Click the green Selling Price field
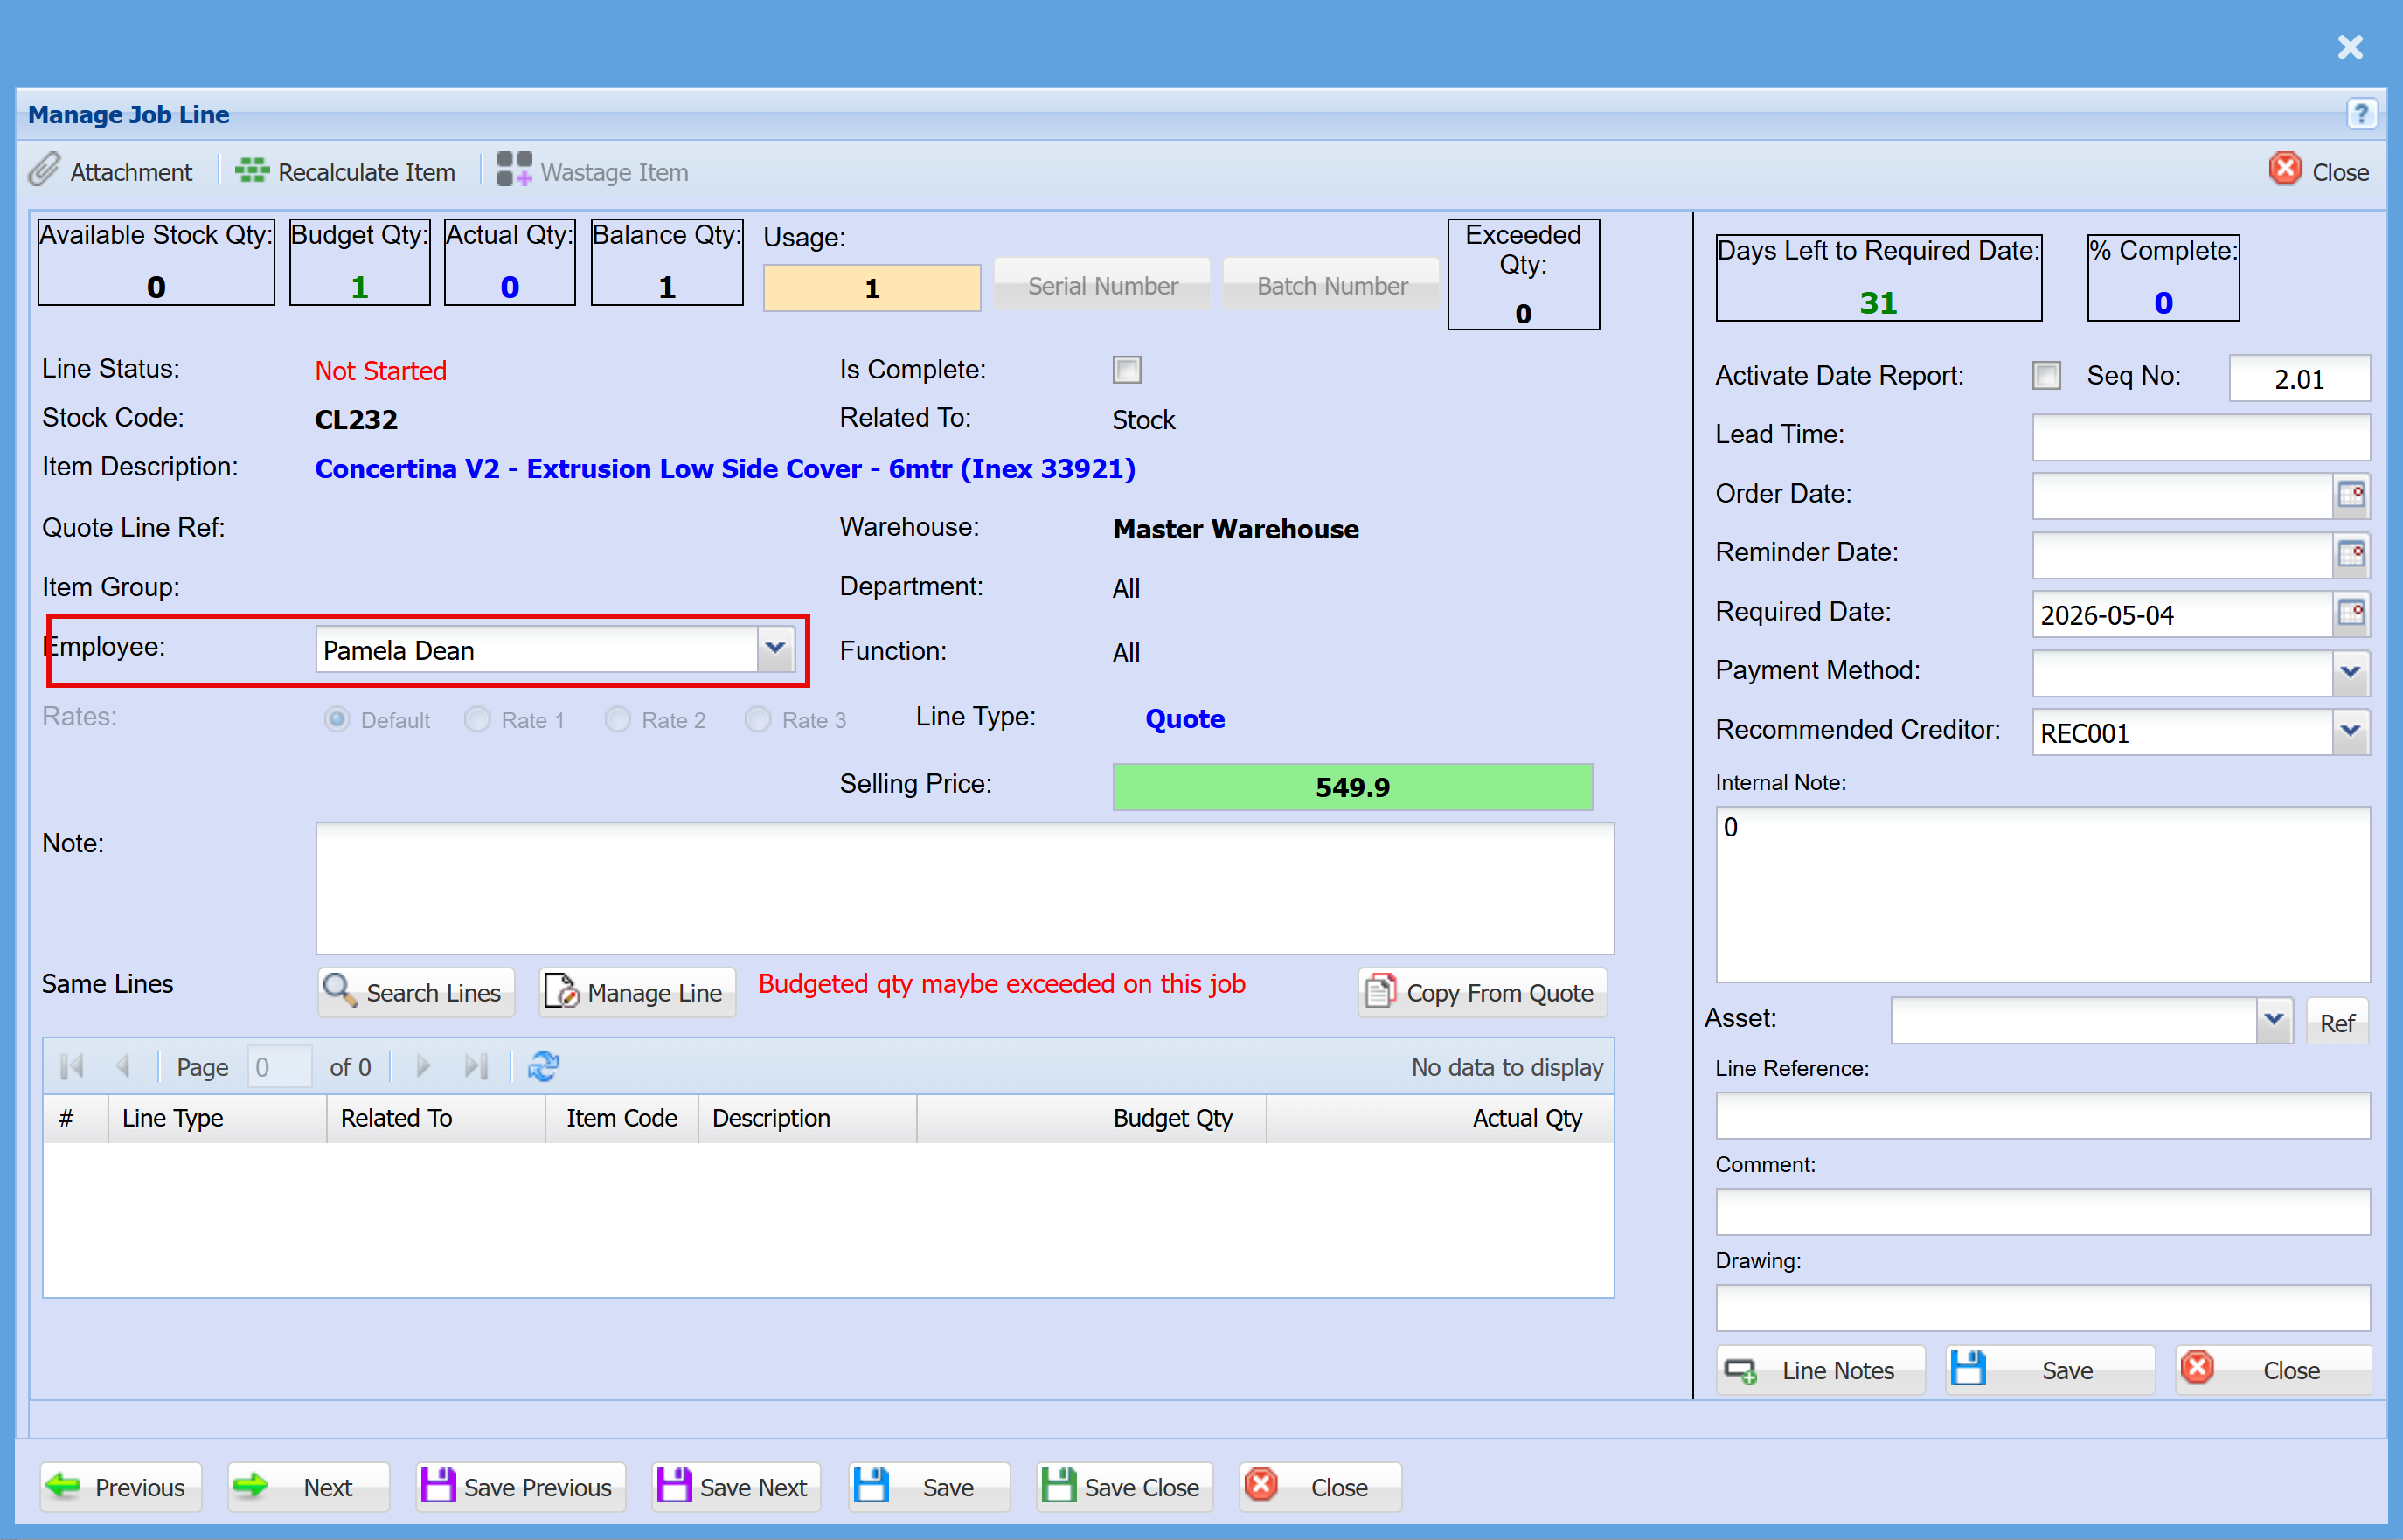Viewport: 2403px width, 1540px height. (x=1352, y=786)
